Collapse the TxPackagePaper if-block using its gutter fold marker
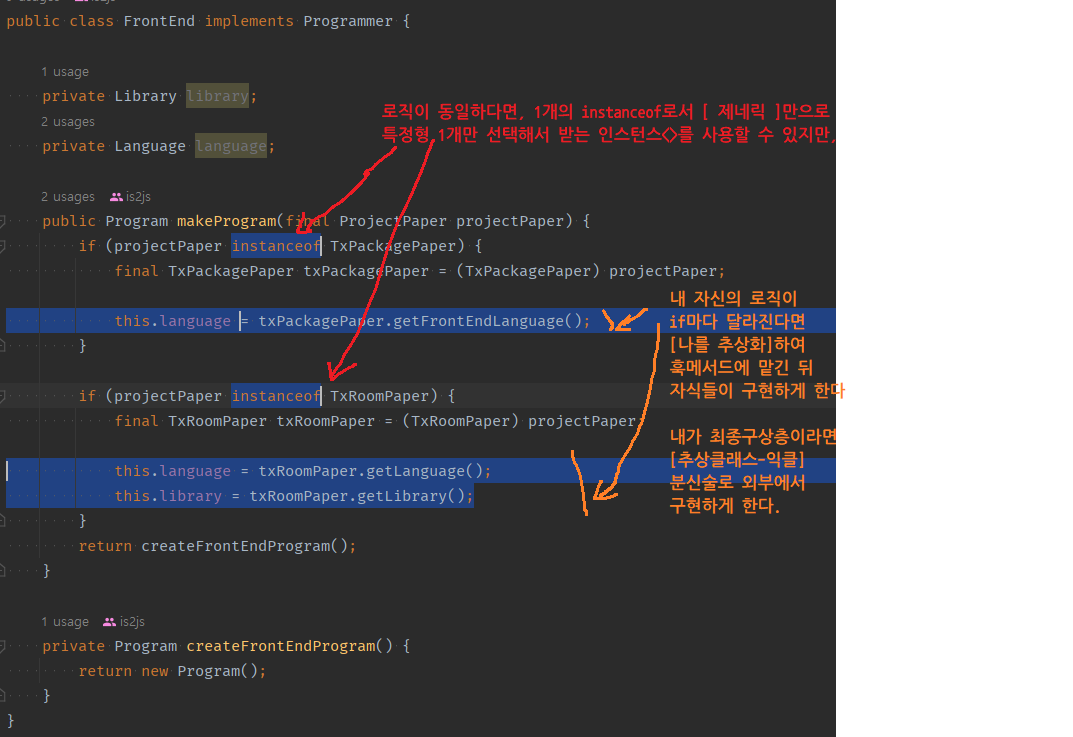Image resolution: width=1073 pixels, height=737 pixels. tap(3, 246)
